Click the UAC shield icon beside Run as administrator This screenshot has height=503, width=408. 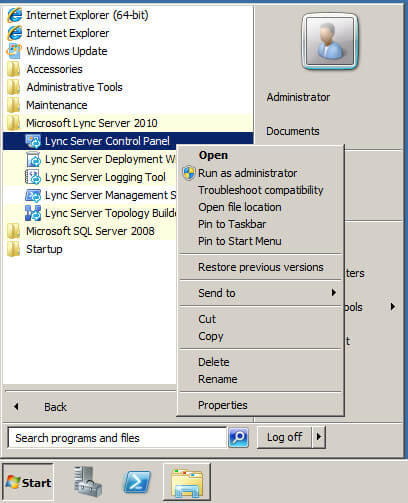189,173
